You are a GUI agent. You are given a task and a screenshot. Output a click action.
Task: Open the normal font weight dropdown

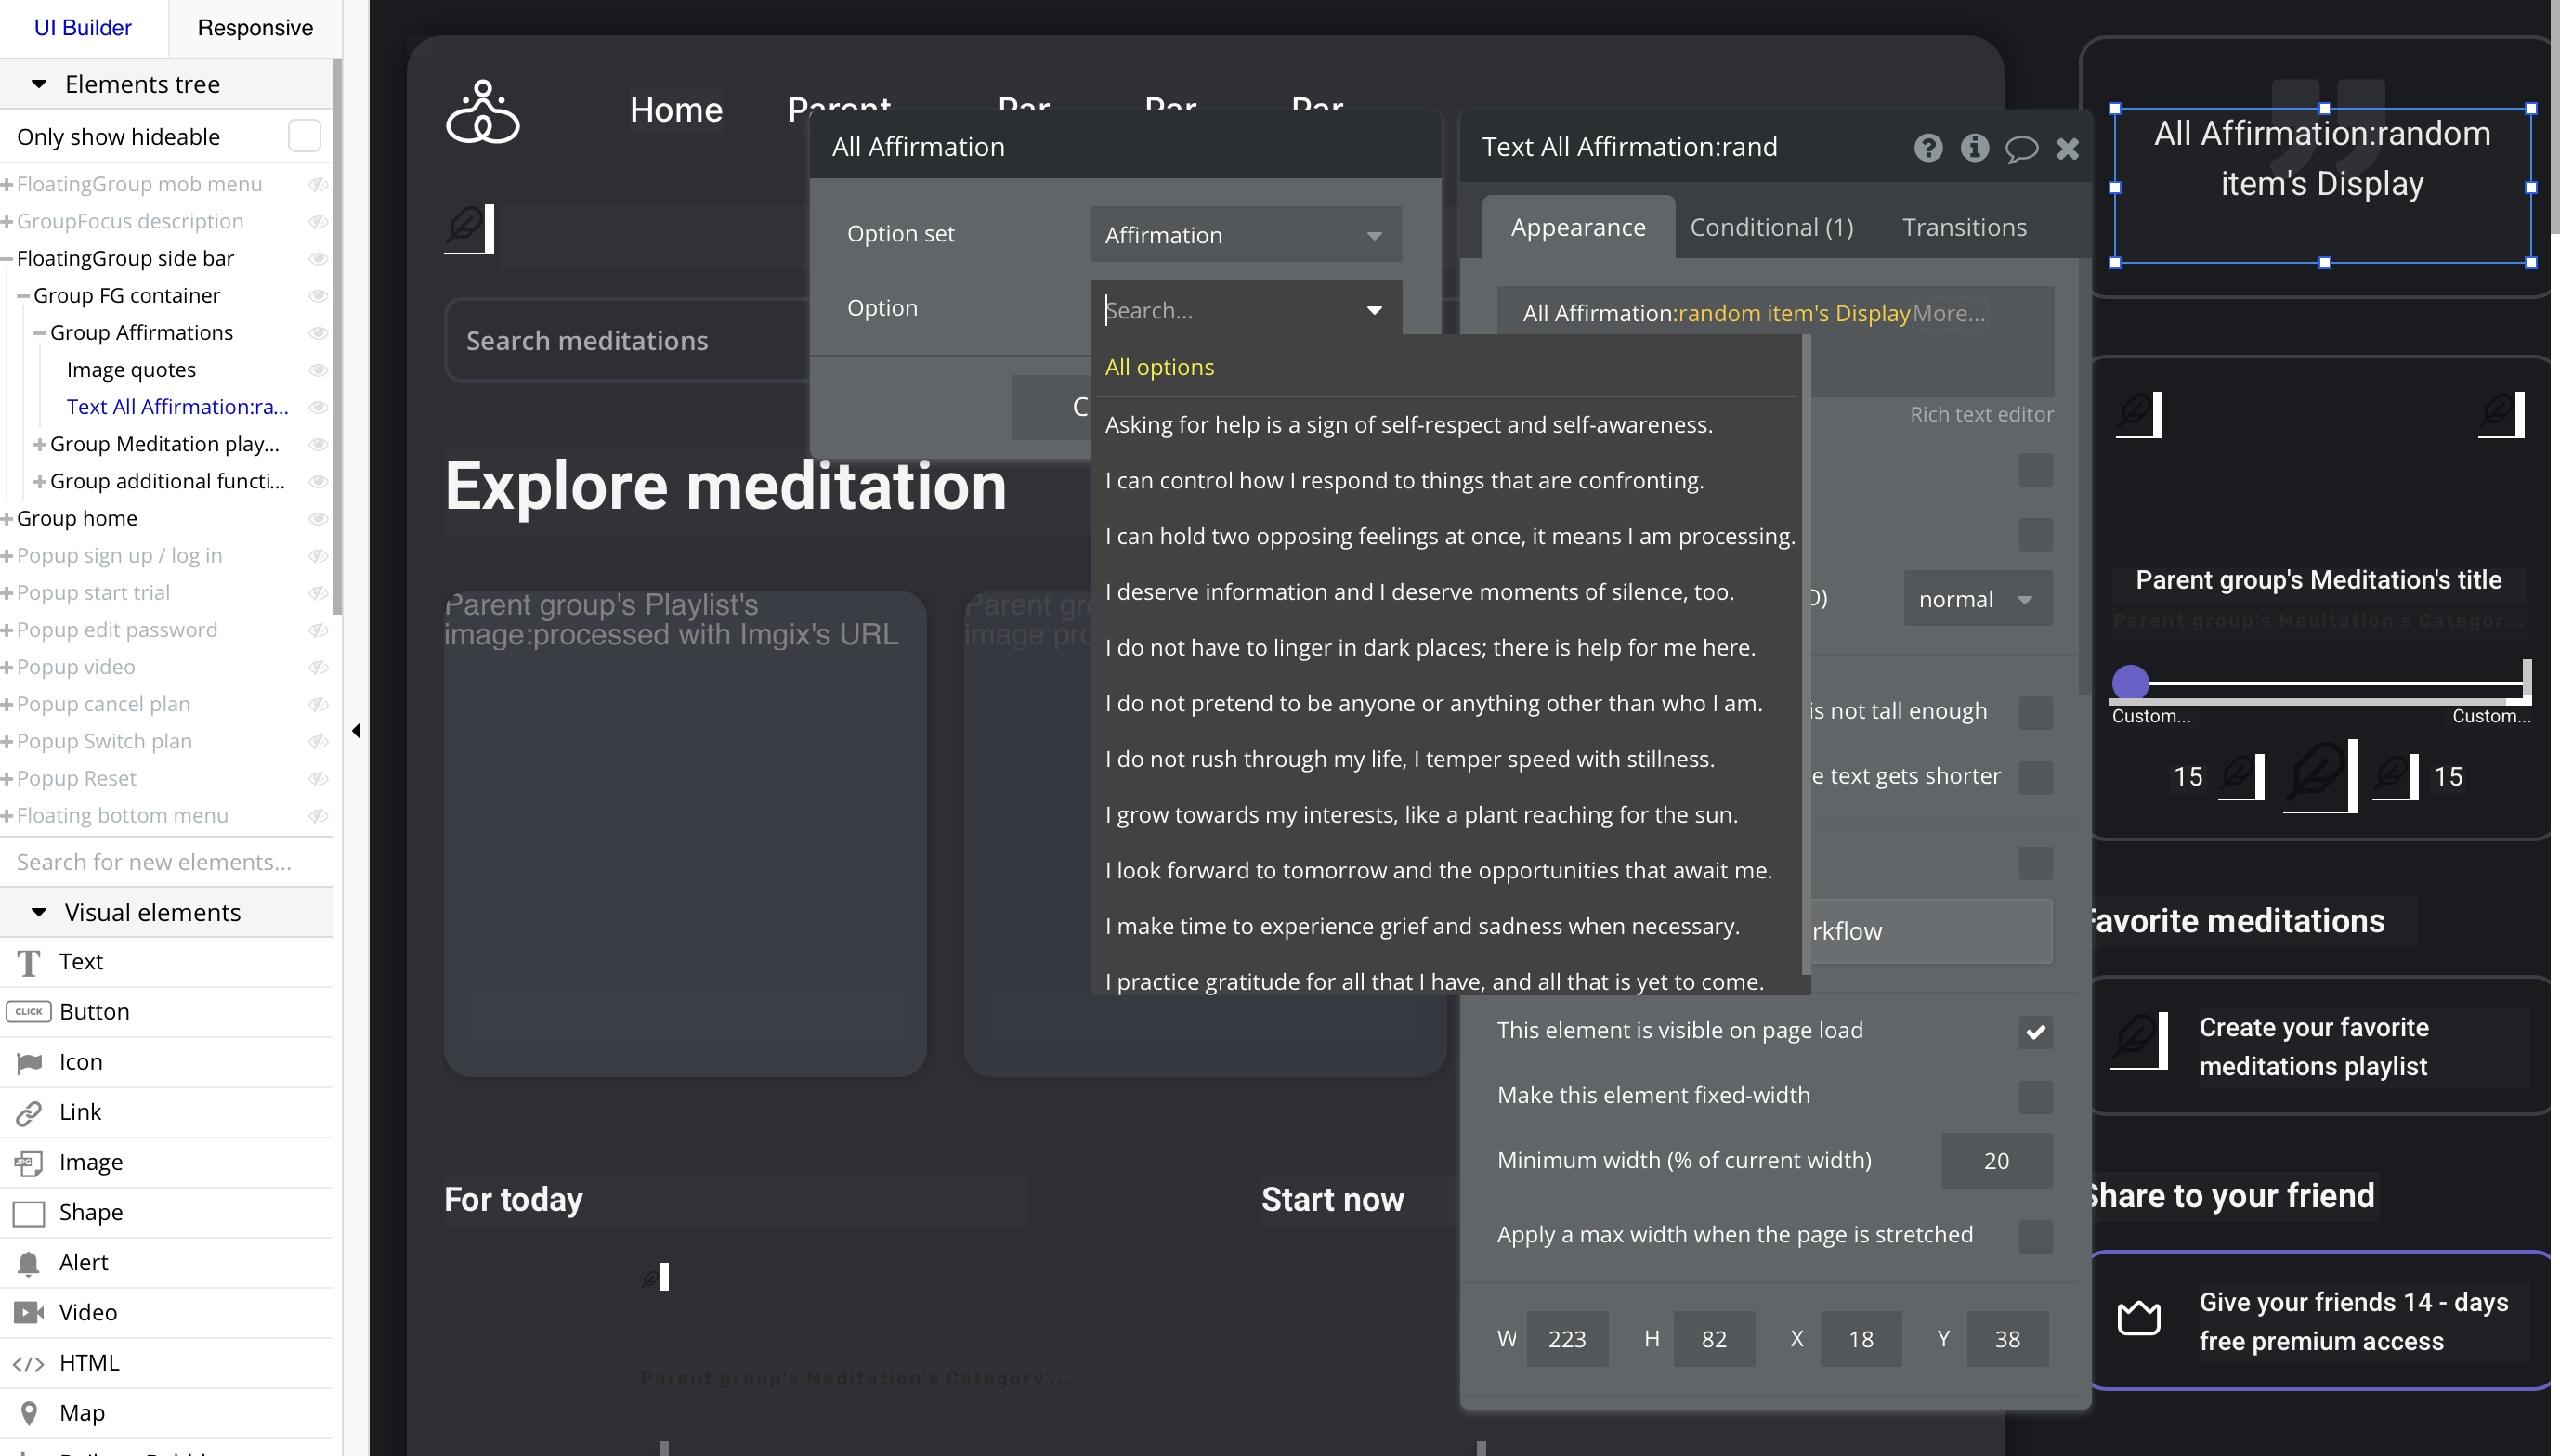point(1976,599)
